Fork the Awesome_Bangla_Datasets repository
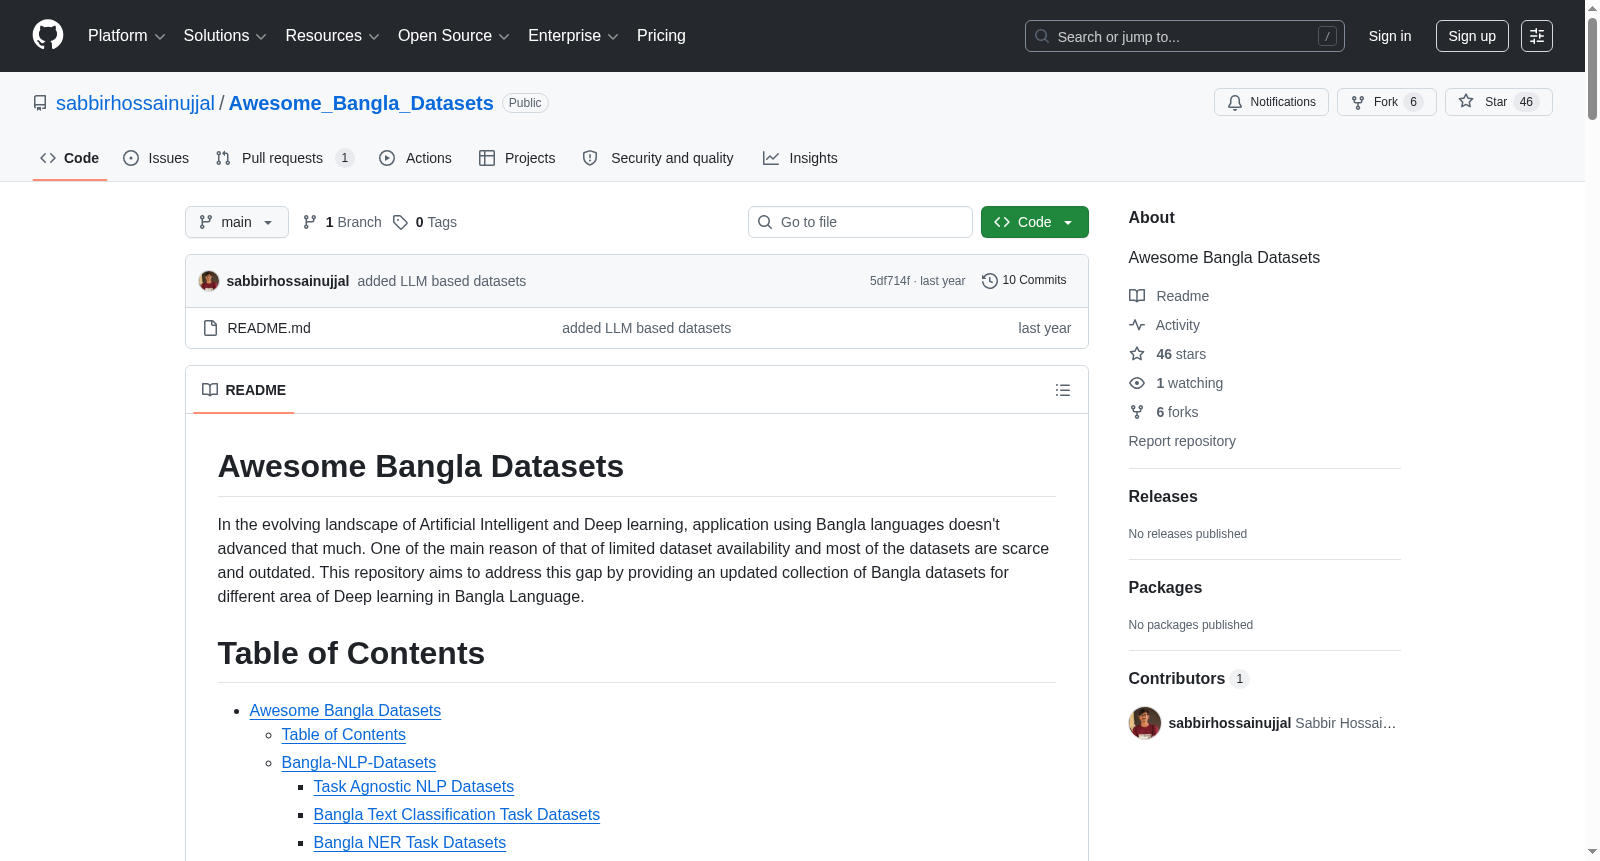Image resolution: width=1600 pixels, height=861 pixels. (x=1386, y=102)
